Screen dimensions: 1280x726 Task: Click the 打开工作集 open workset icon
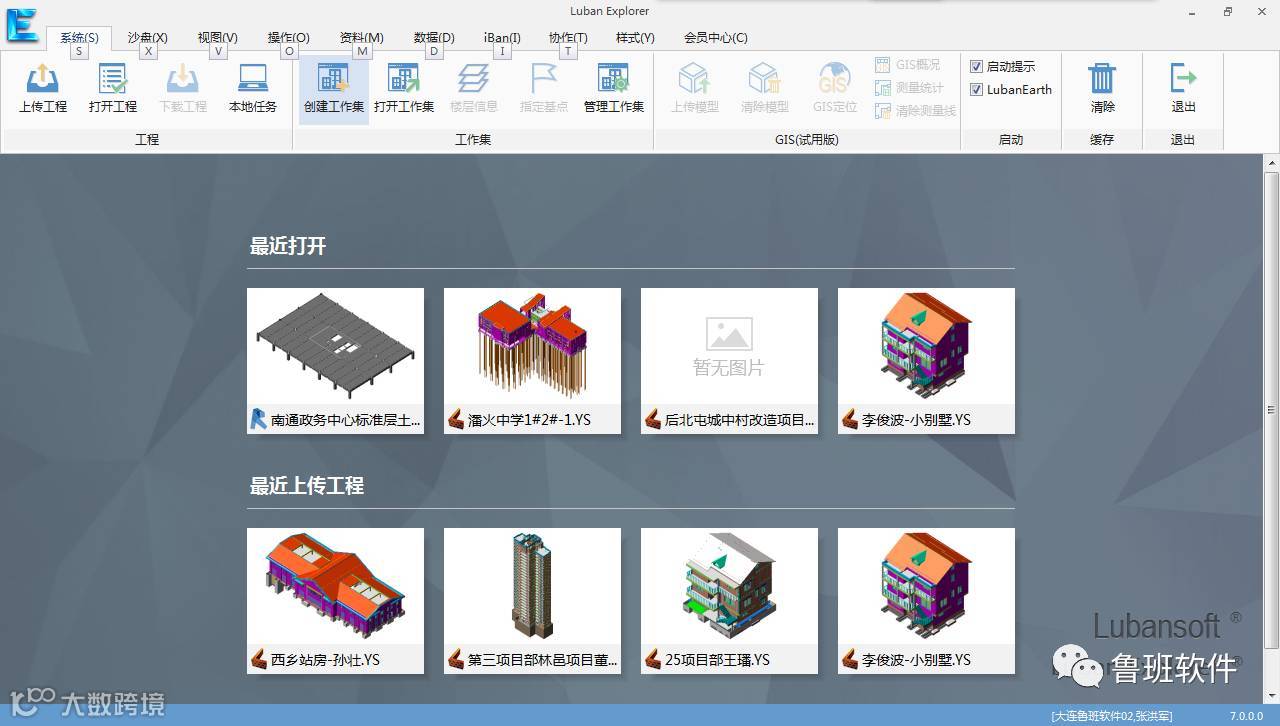point(404,88)
